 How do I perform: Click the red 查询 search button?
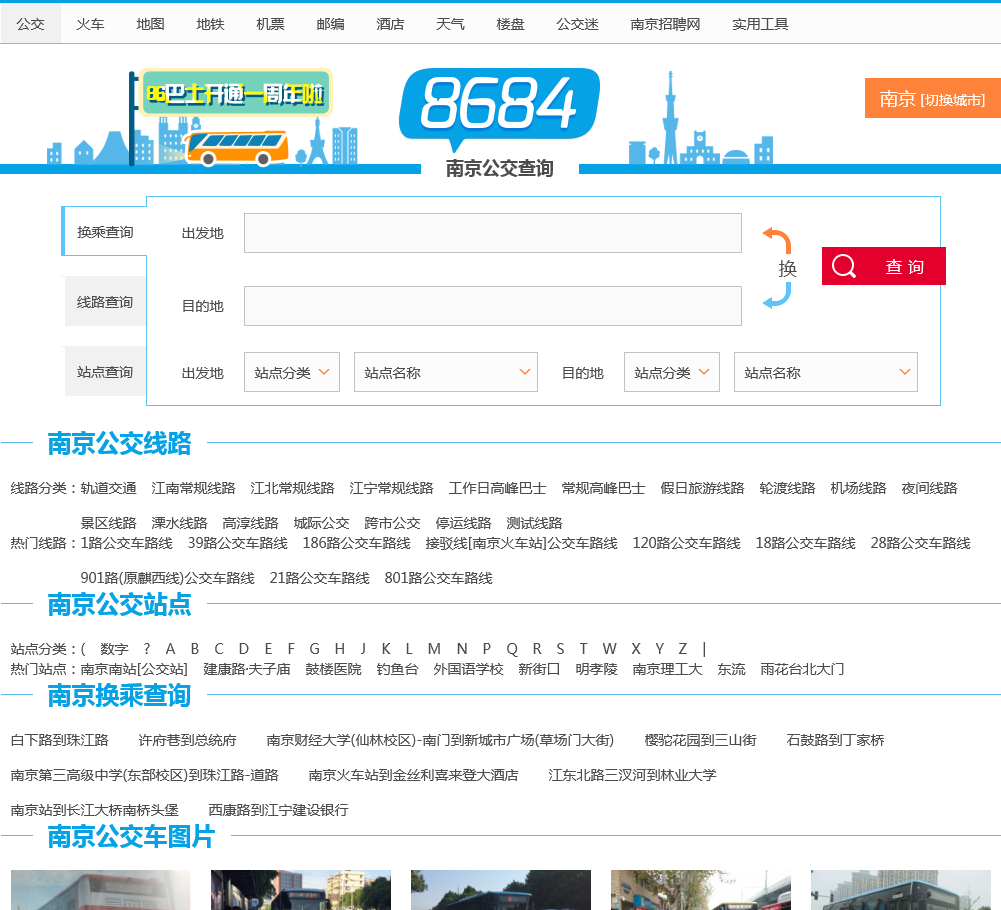click(x=884, y=266)
